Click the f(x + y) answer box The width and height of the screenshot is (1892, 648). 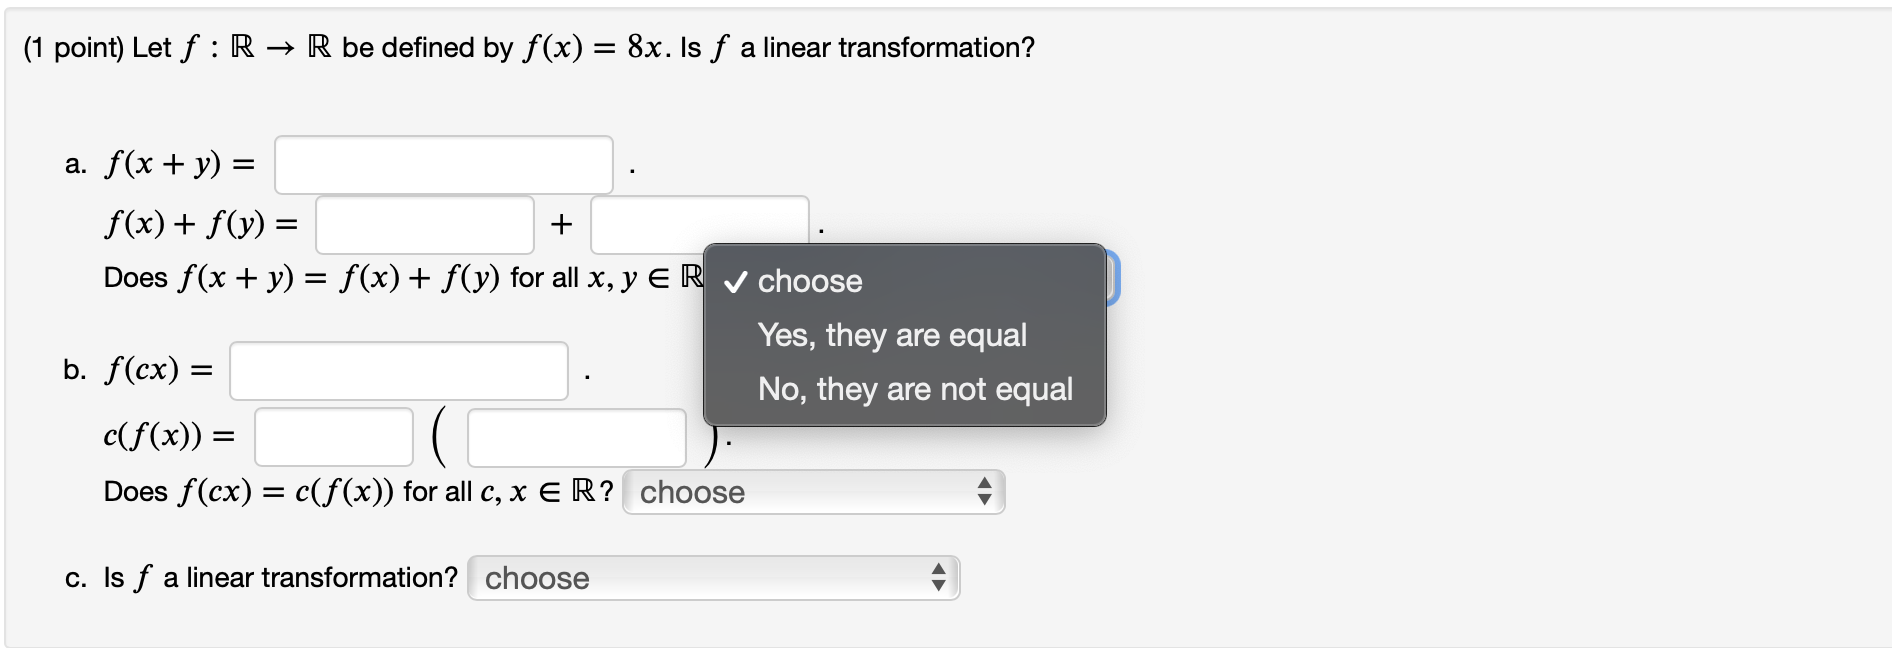[443, 163]
